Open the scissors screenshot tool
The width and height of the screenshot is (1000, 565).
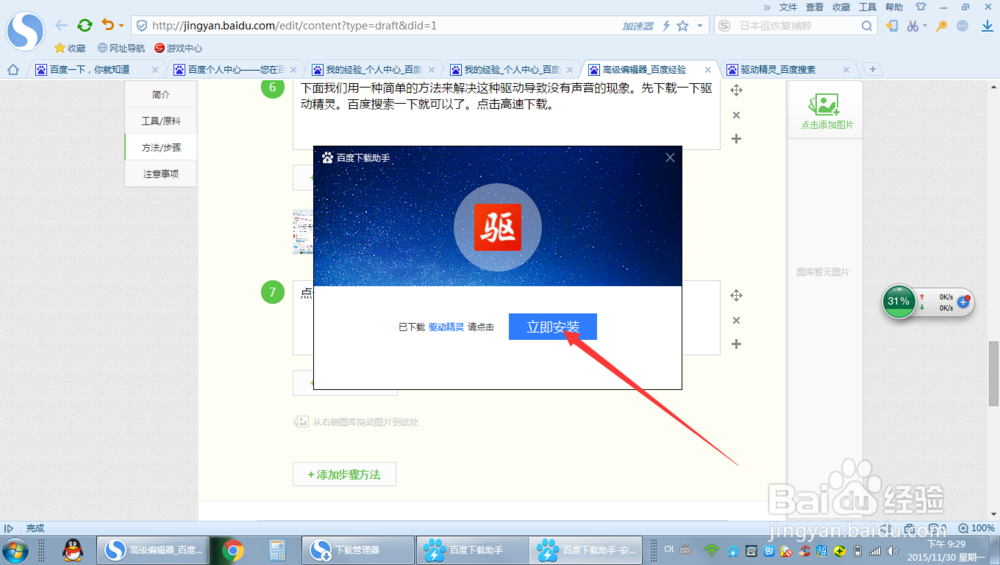pos(913,26)
